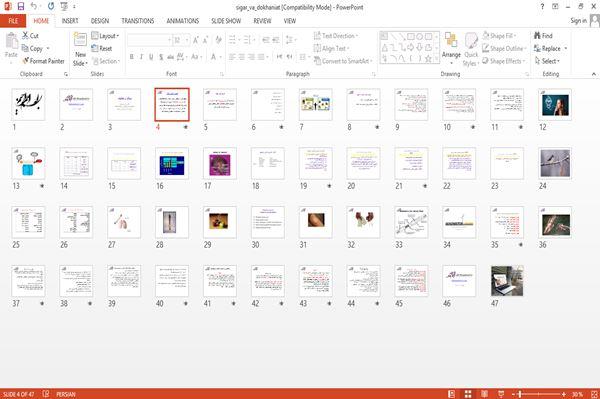Switch to the ANIMATIONS tab
The image size is (600, 399).
(183, 21)
